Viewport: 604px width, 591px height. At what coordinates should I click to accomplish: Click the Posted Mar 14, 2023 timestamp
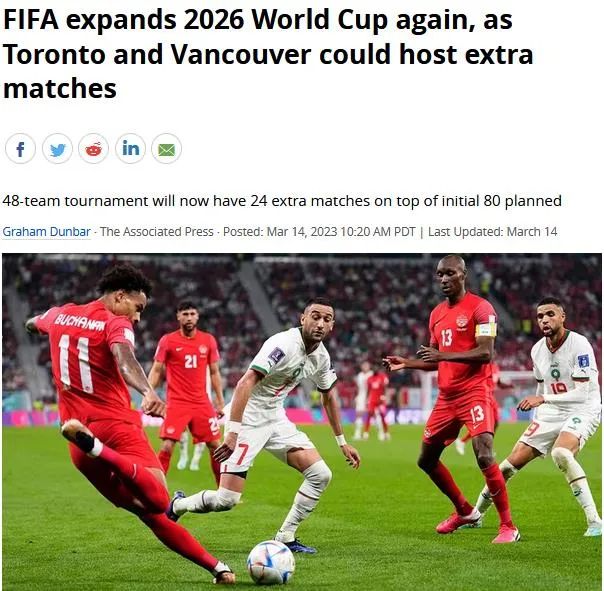coord(319,232)
